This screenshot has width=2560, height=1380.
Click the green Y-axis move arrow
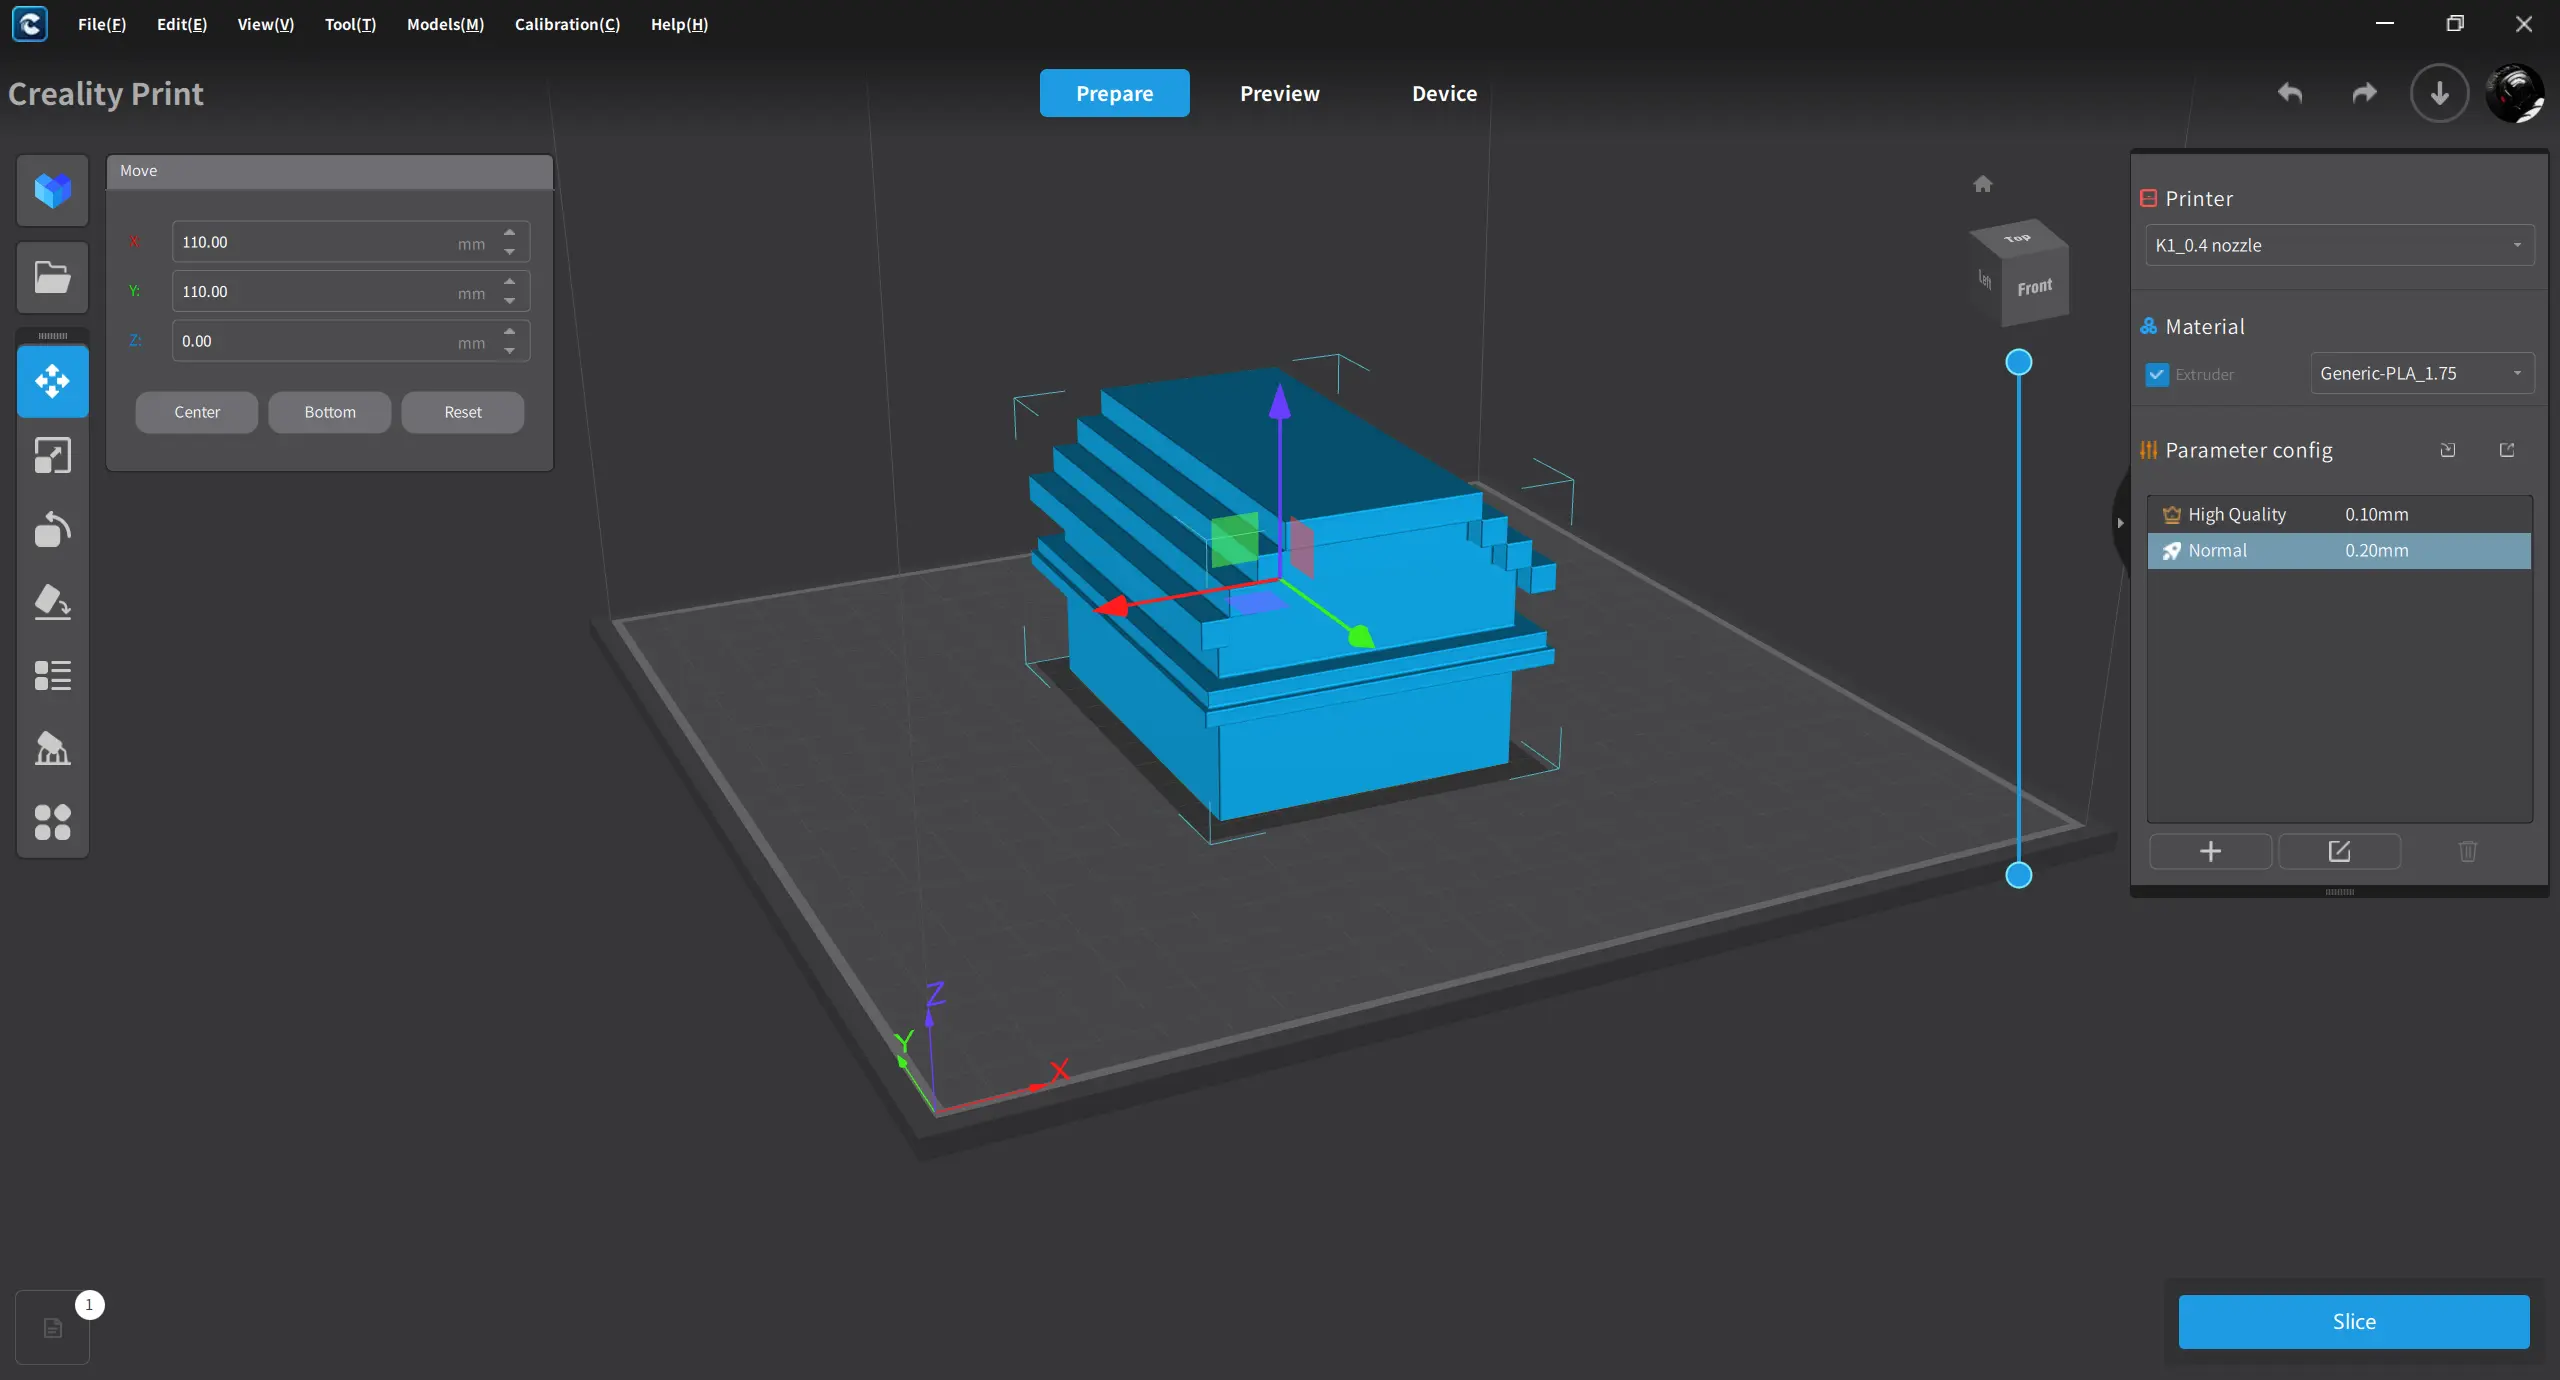tap(1360, 636)
